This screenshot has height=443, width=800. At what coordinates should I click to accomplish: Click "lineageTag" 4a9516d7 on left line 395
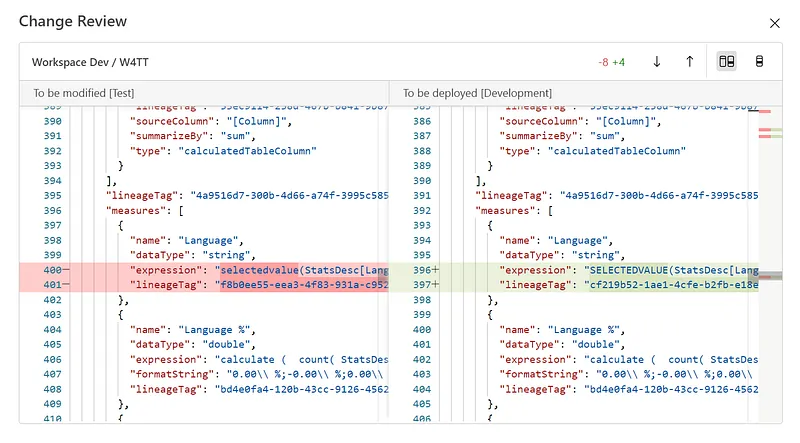pyautogui.click(x=247, y=195)
